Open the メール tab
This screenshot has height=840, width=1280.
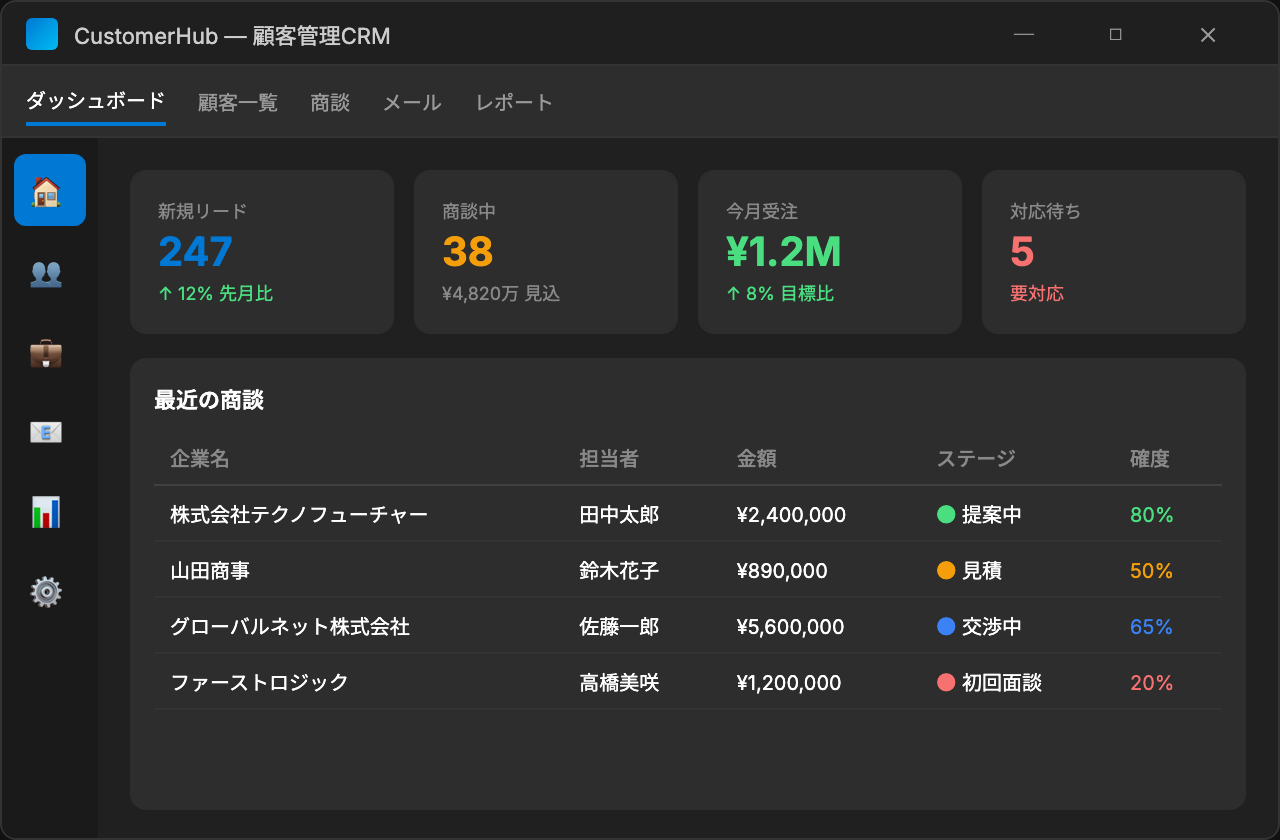tap(411, 102)
